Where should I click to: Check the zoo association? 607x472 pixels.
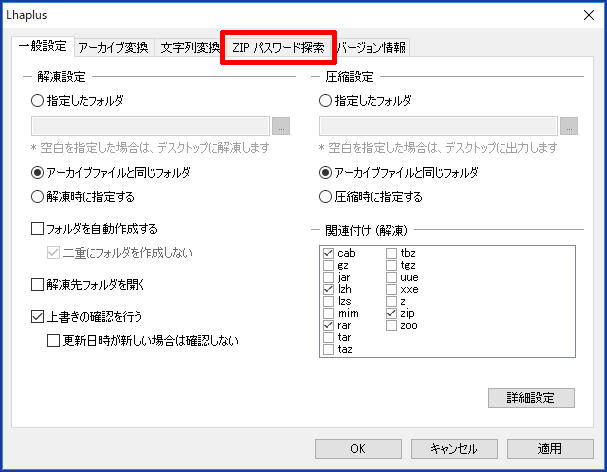click(x=391, y=325)
